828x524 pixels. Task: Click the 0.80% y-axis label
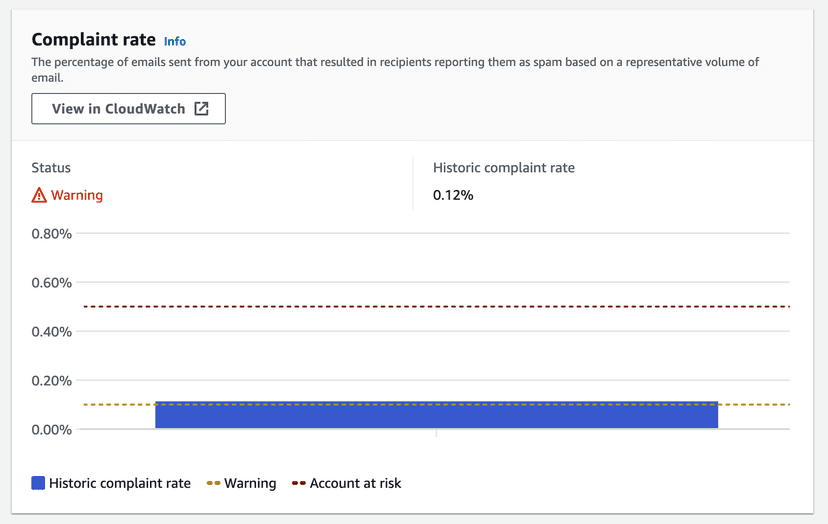(x=52, y=234)
